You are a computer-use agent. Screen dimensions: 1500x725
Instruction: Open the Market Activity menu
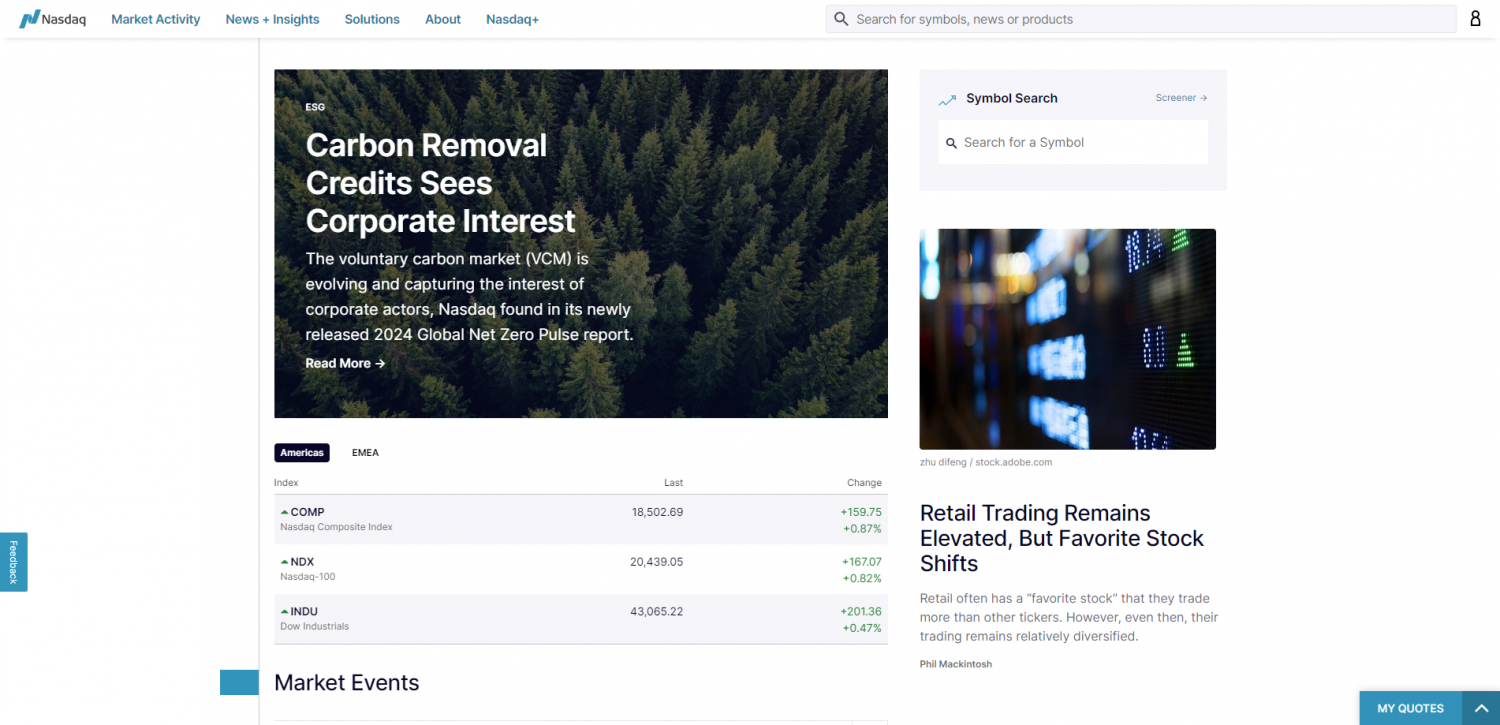click(156, 19)
